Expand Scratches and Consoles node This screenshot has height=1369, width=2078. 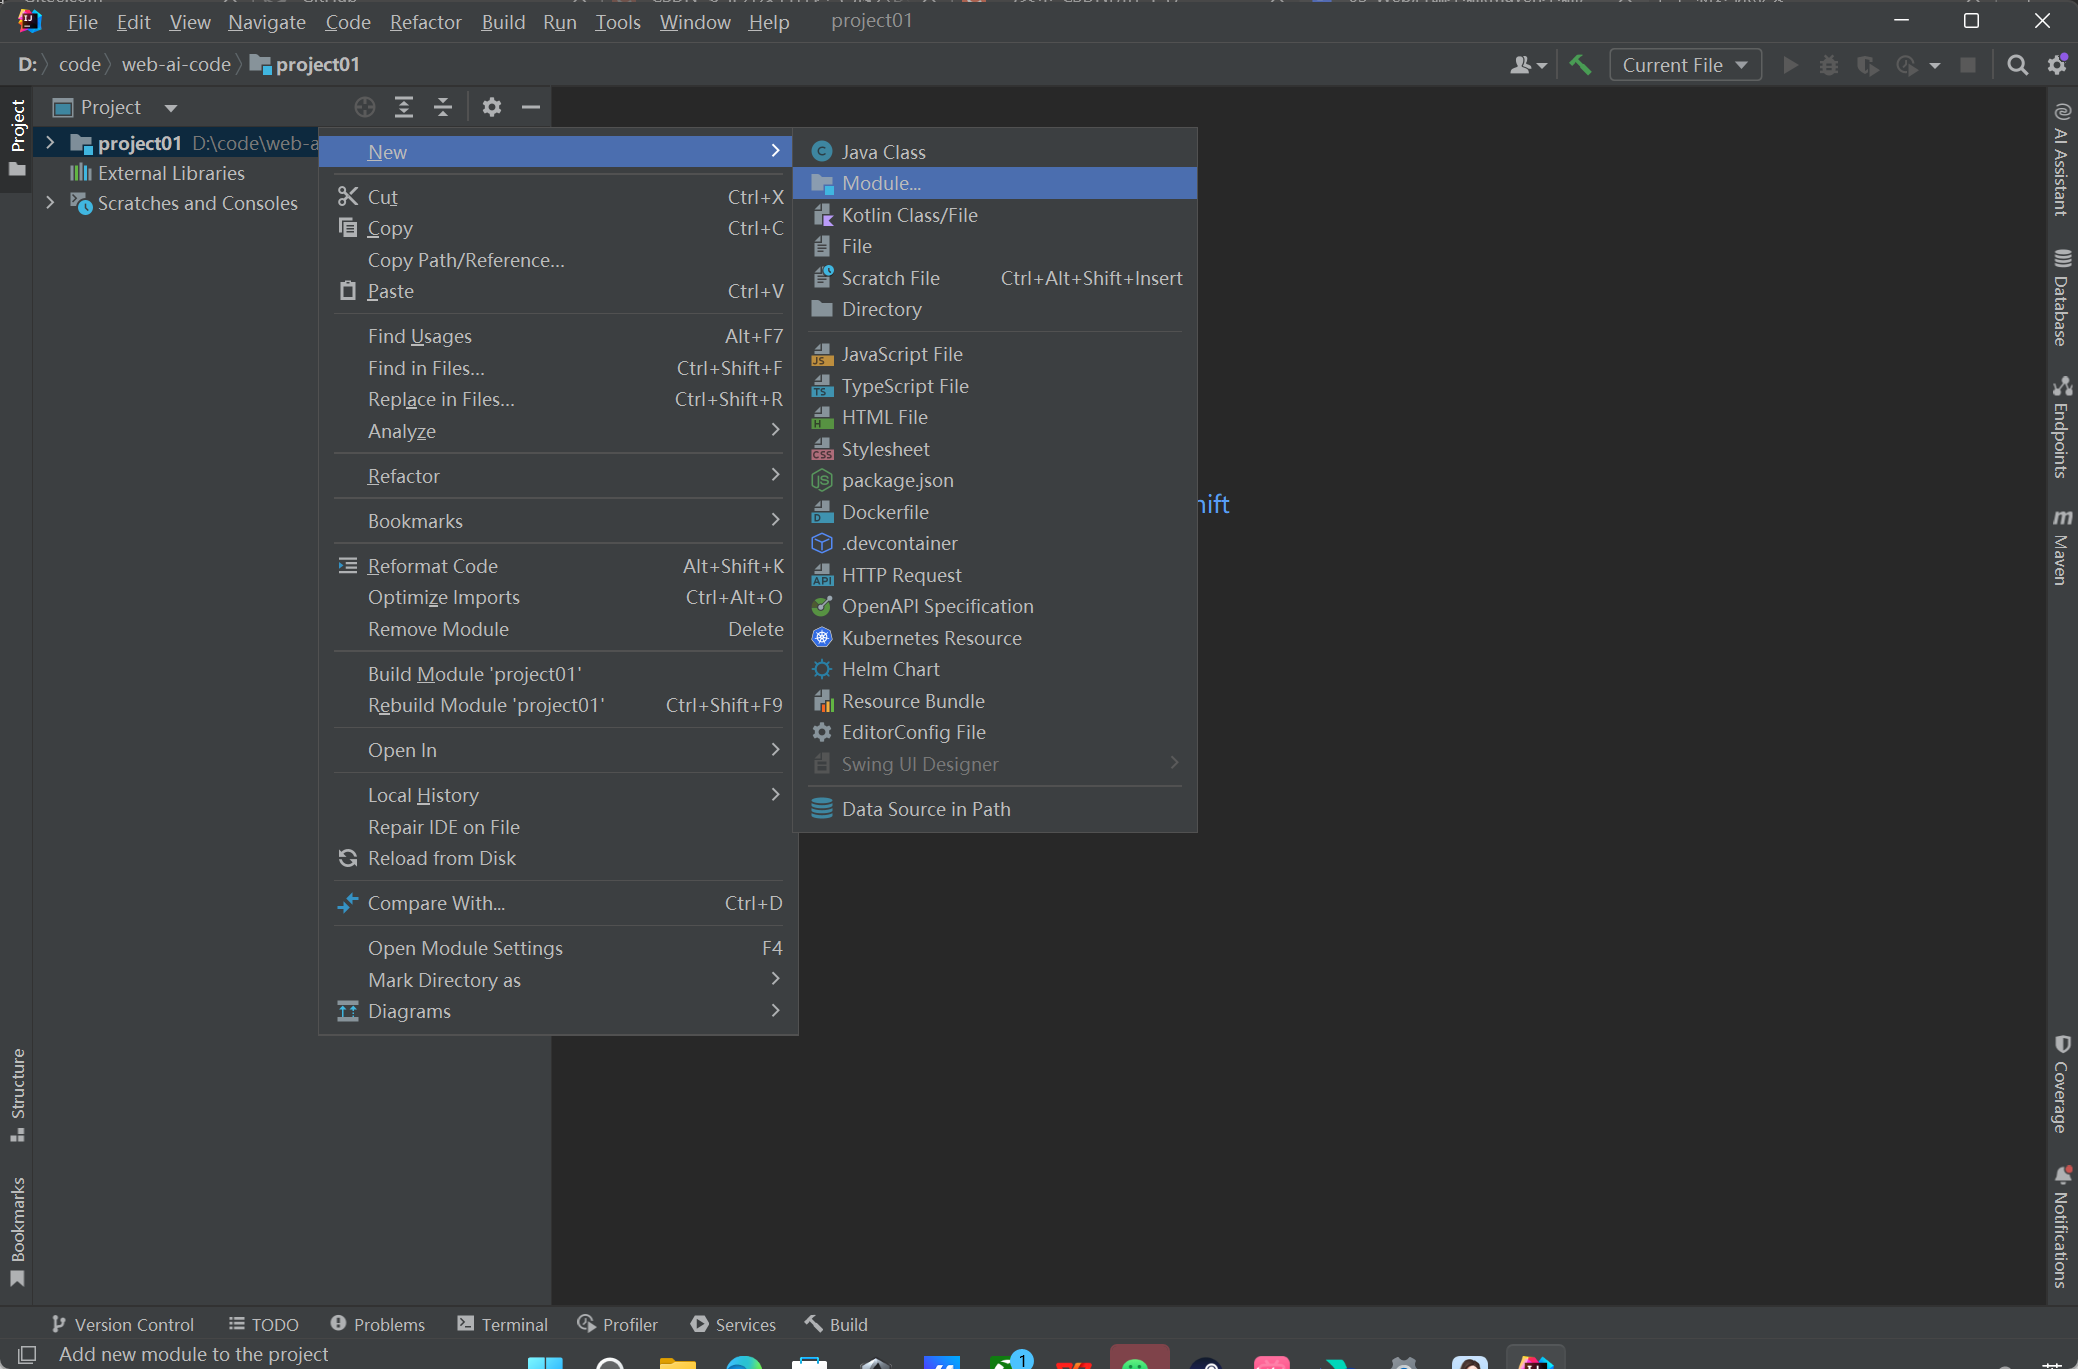pyautogui.click(x=50, y=203)
